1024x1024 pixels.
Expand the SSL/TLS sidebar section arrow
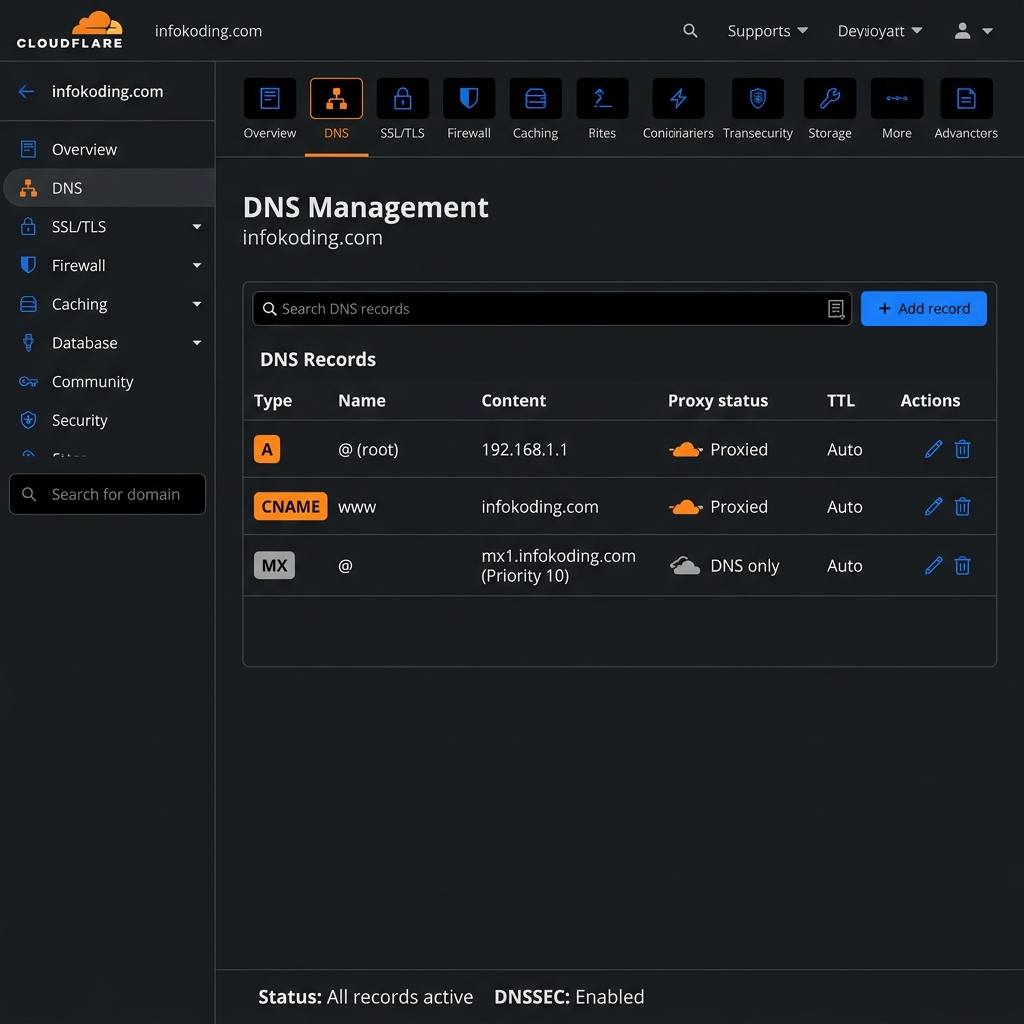pos(197,227)
